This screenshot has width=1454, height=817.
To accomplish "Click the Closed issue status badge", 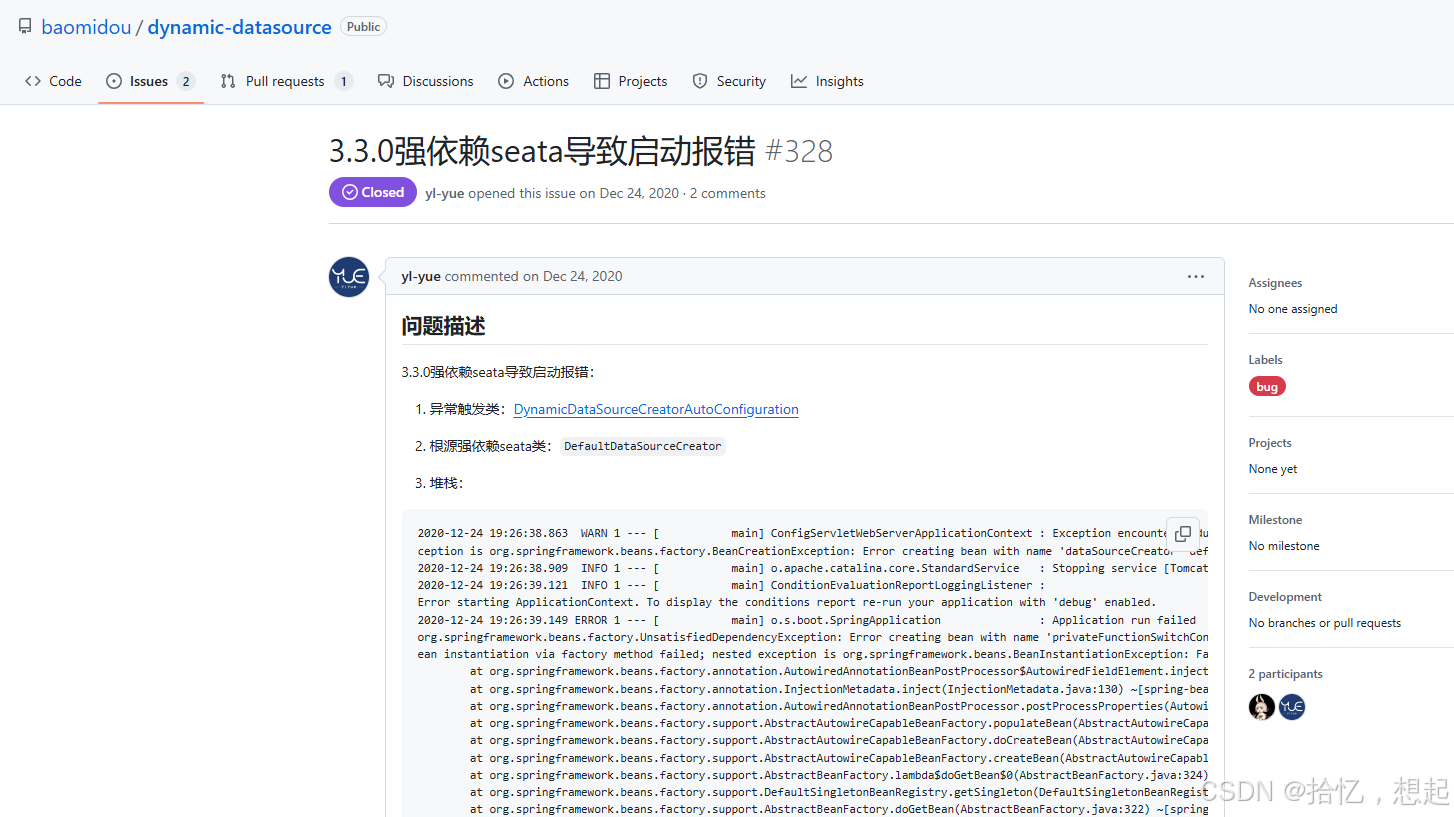I will pyautogui.click(x=372, y=192).
